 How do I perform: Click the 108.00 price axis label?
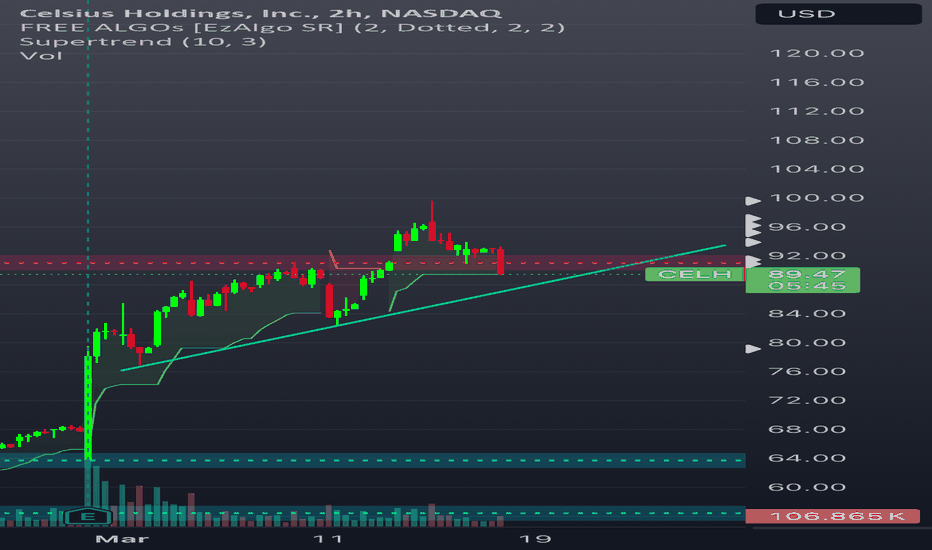(817, 140)
